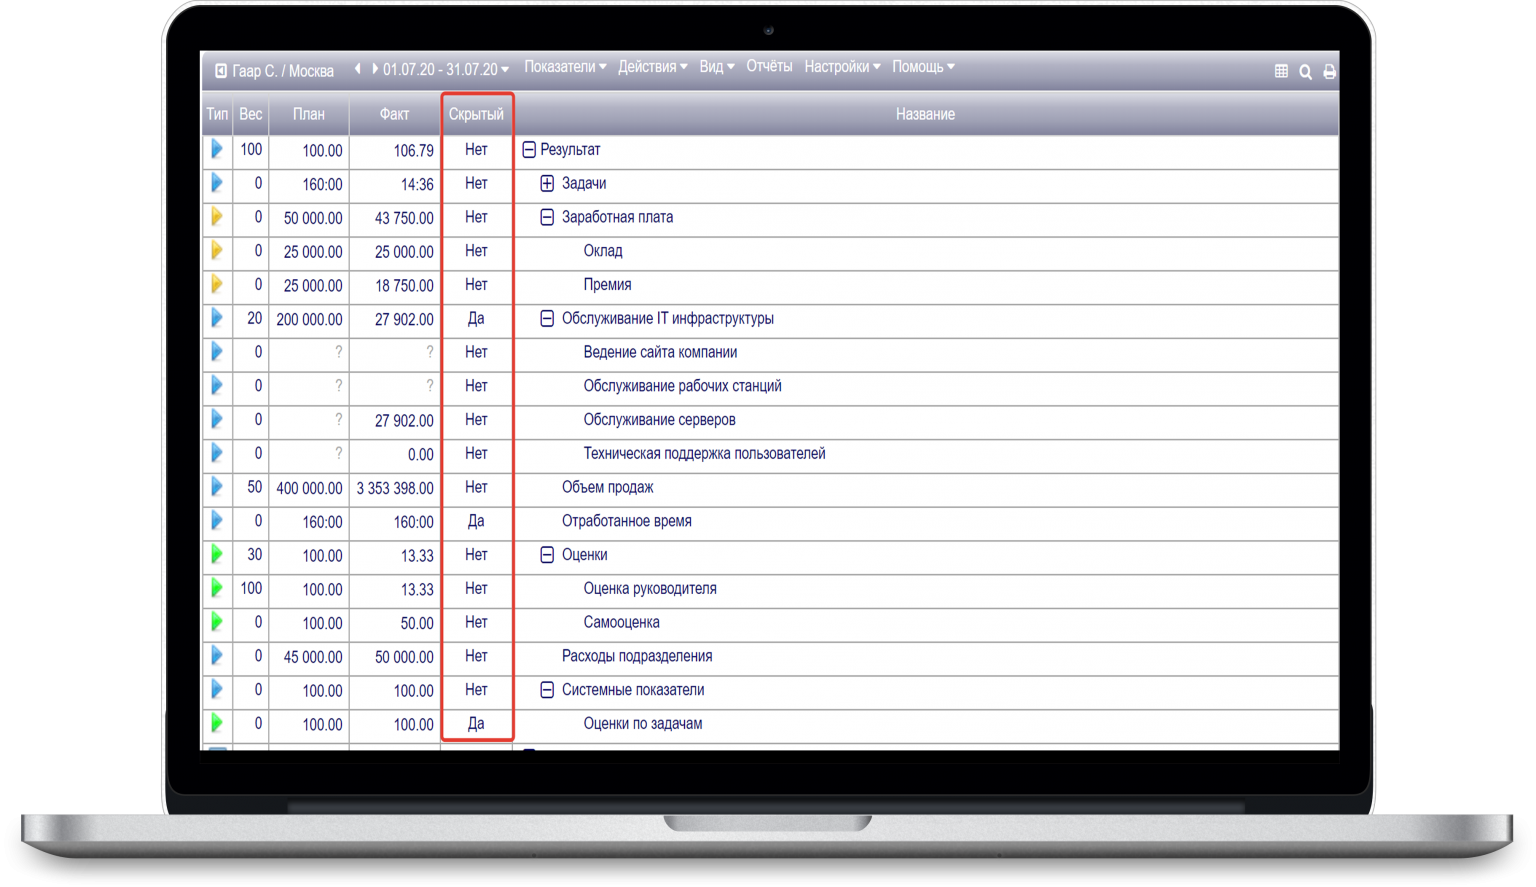Click blue type icon in Объем продаж row
This screenshot has height=887, width=1536.
[217, 487]
